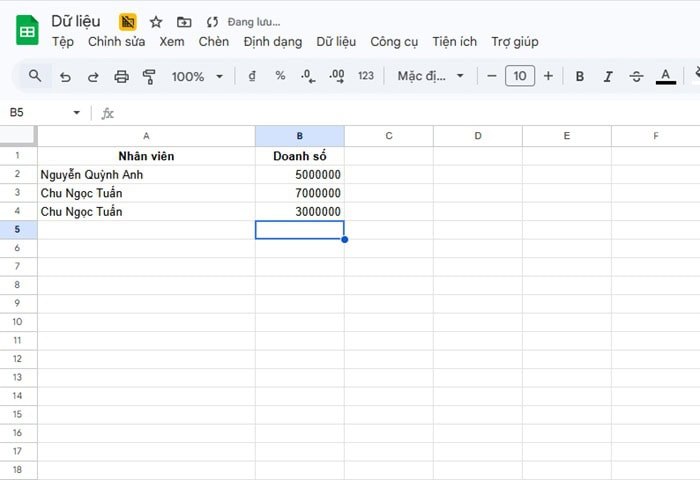Click the Redo arrow icon

coord(93,76)
